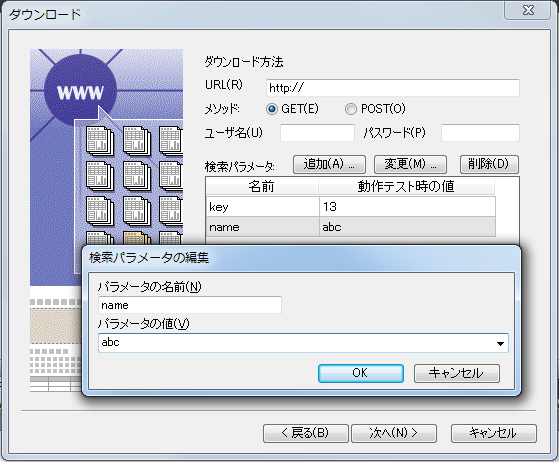The image size is (559, 462).
Task: Click the パラメータの名前(N) field containing name
Action: click(x=190, y=305)
